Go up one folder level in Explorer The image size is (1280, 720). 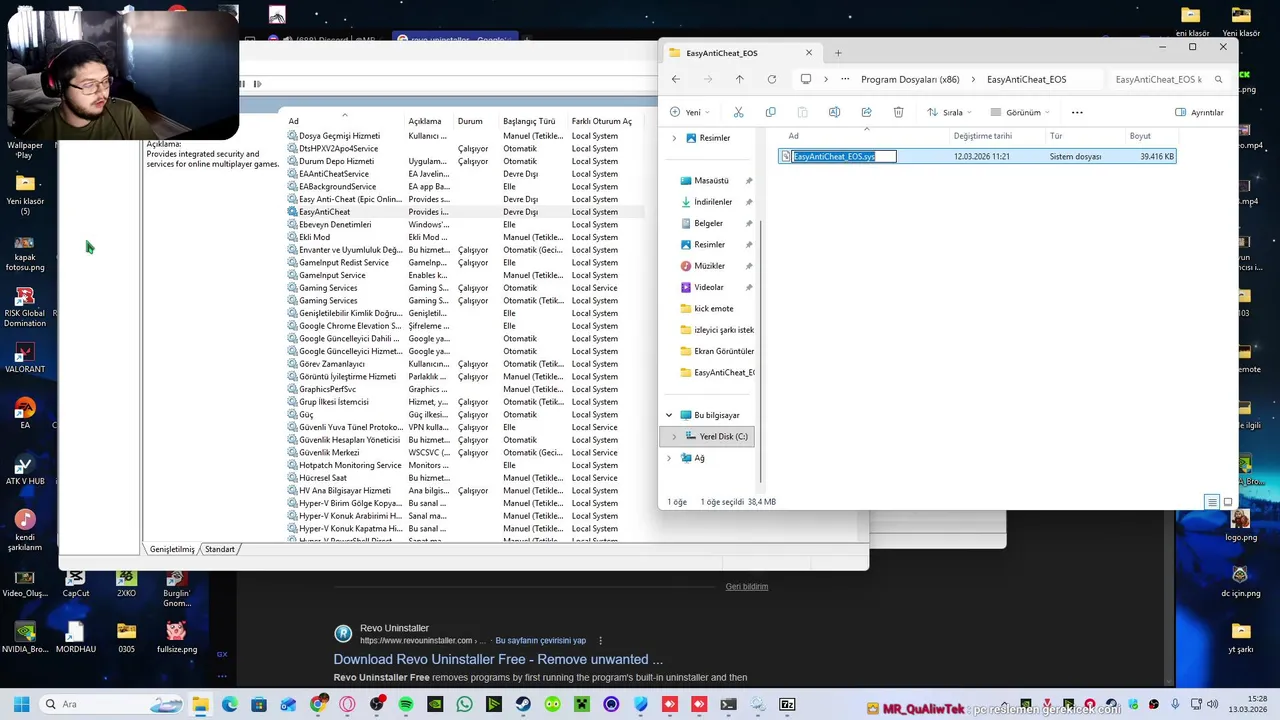tap(740, 79)
